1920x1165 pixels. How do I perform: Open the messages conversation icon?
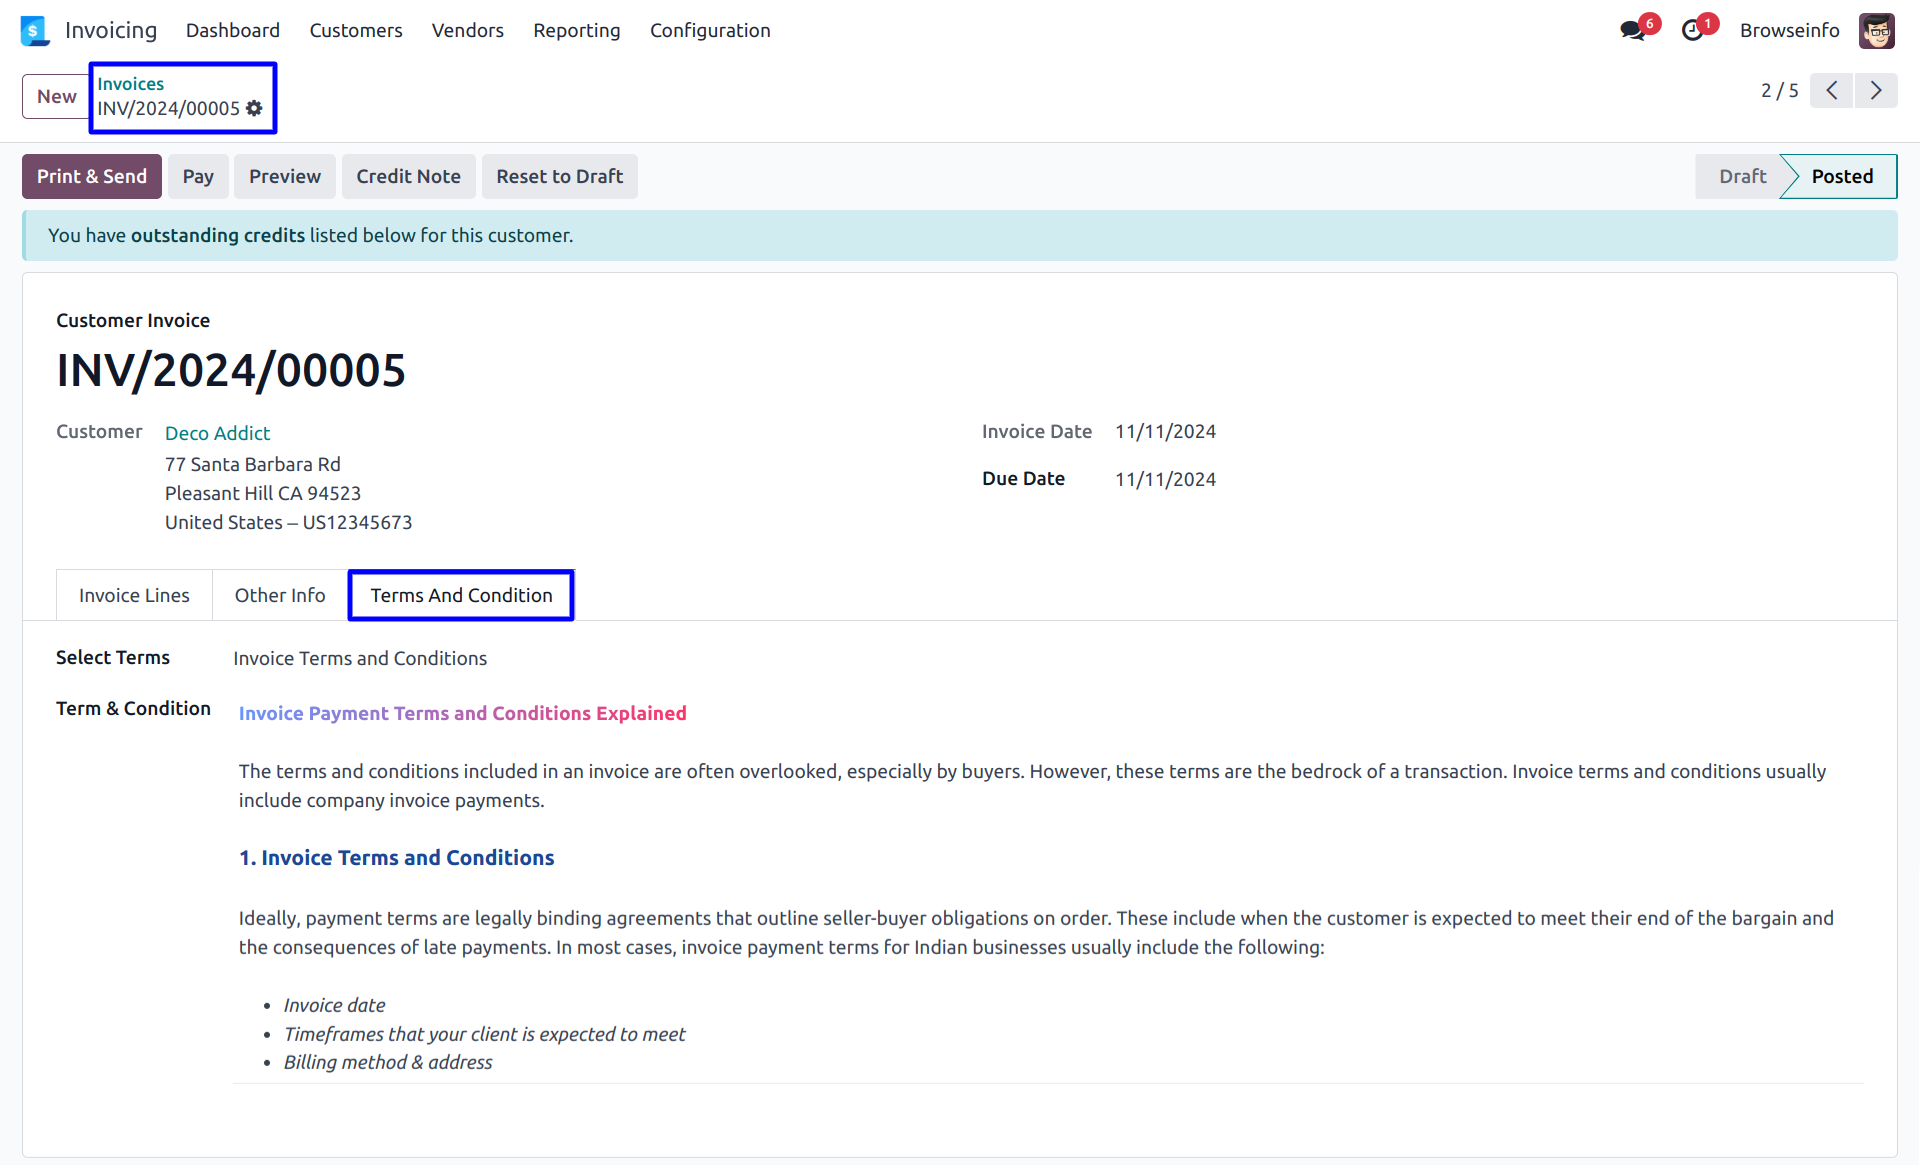(x=1632, y=31)
